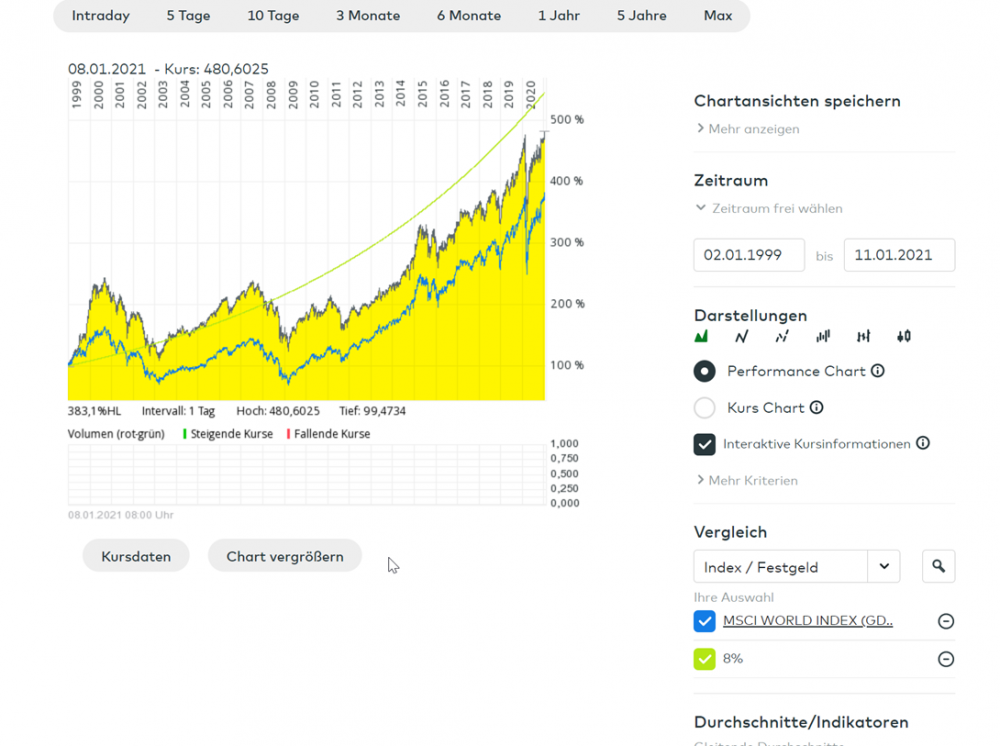Click the Hoch: 480,6025 value

278,411
